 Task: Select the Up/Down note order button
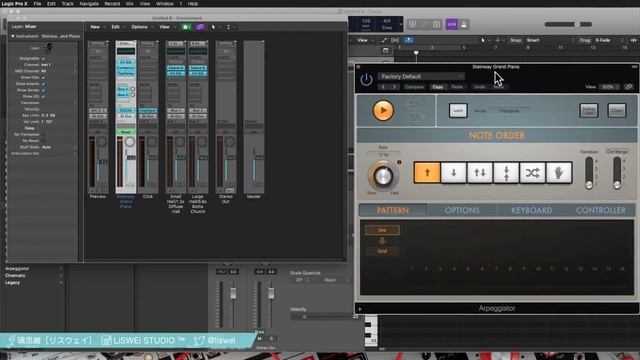(480, 173)
